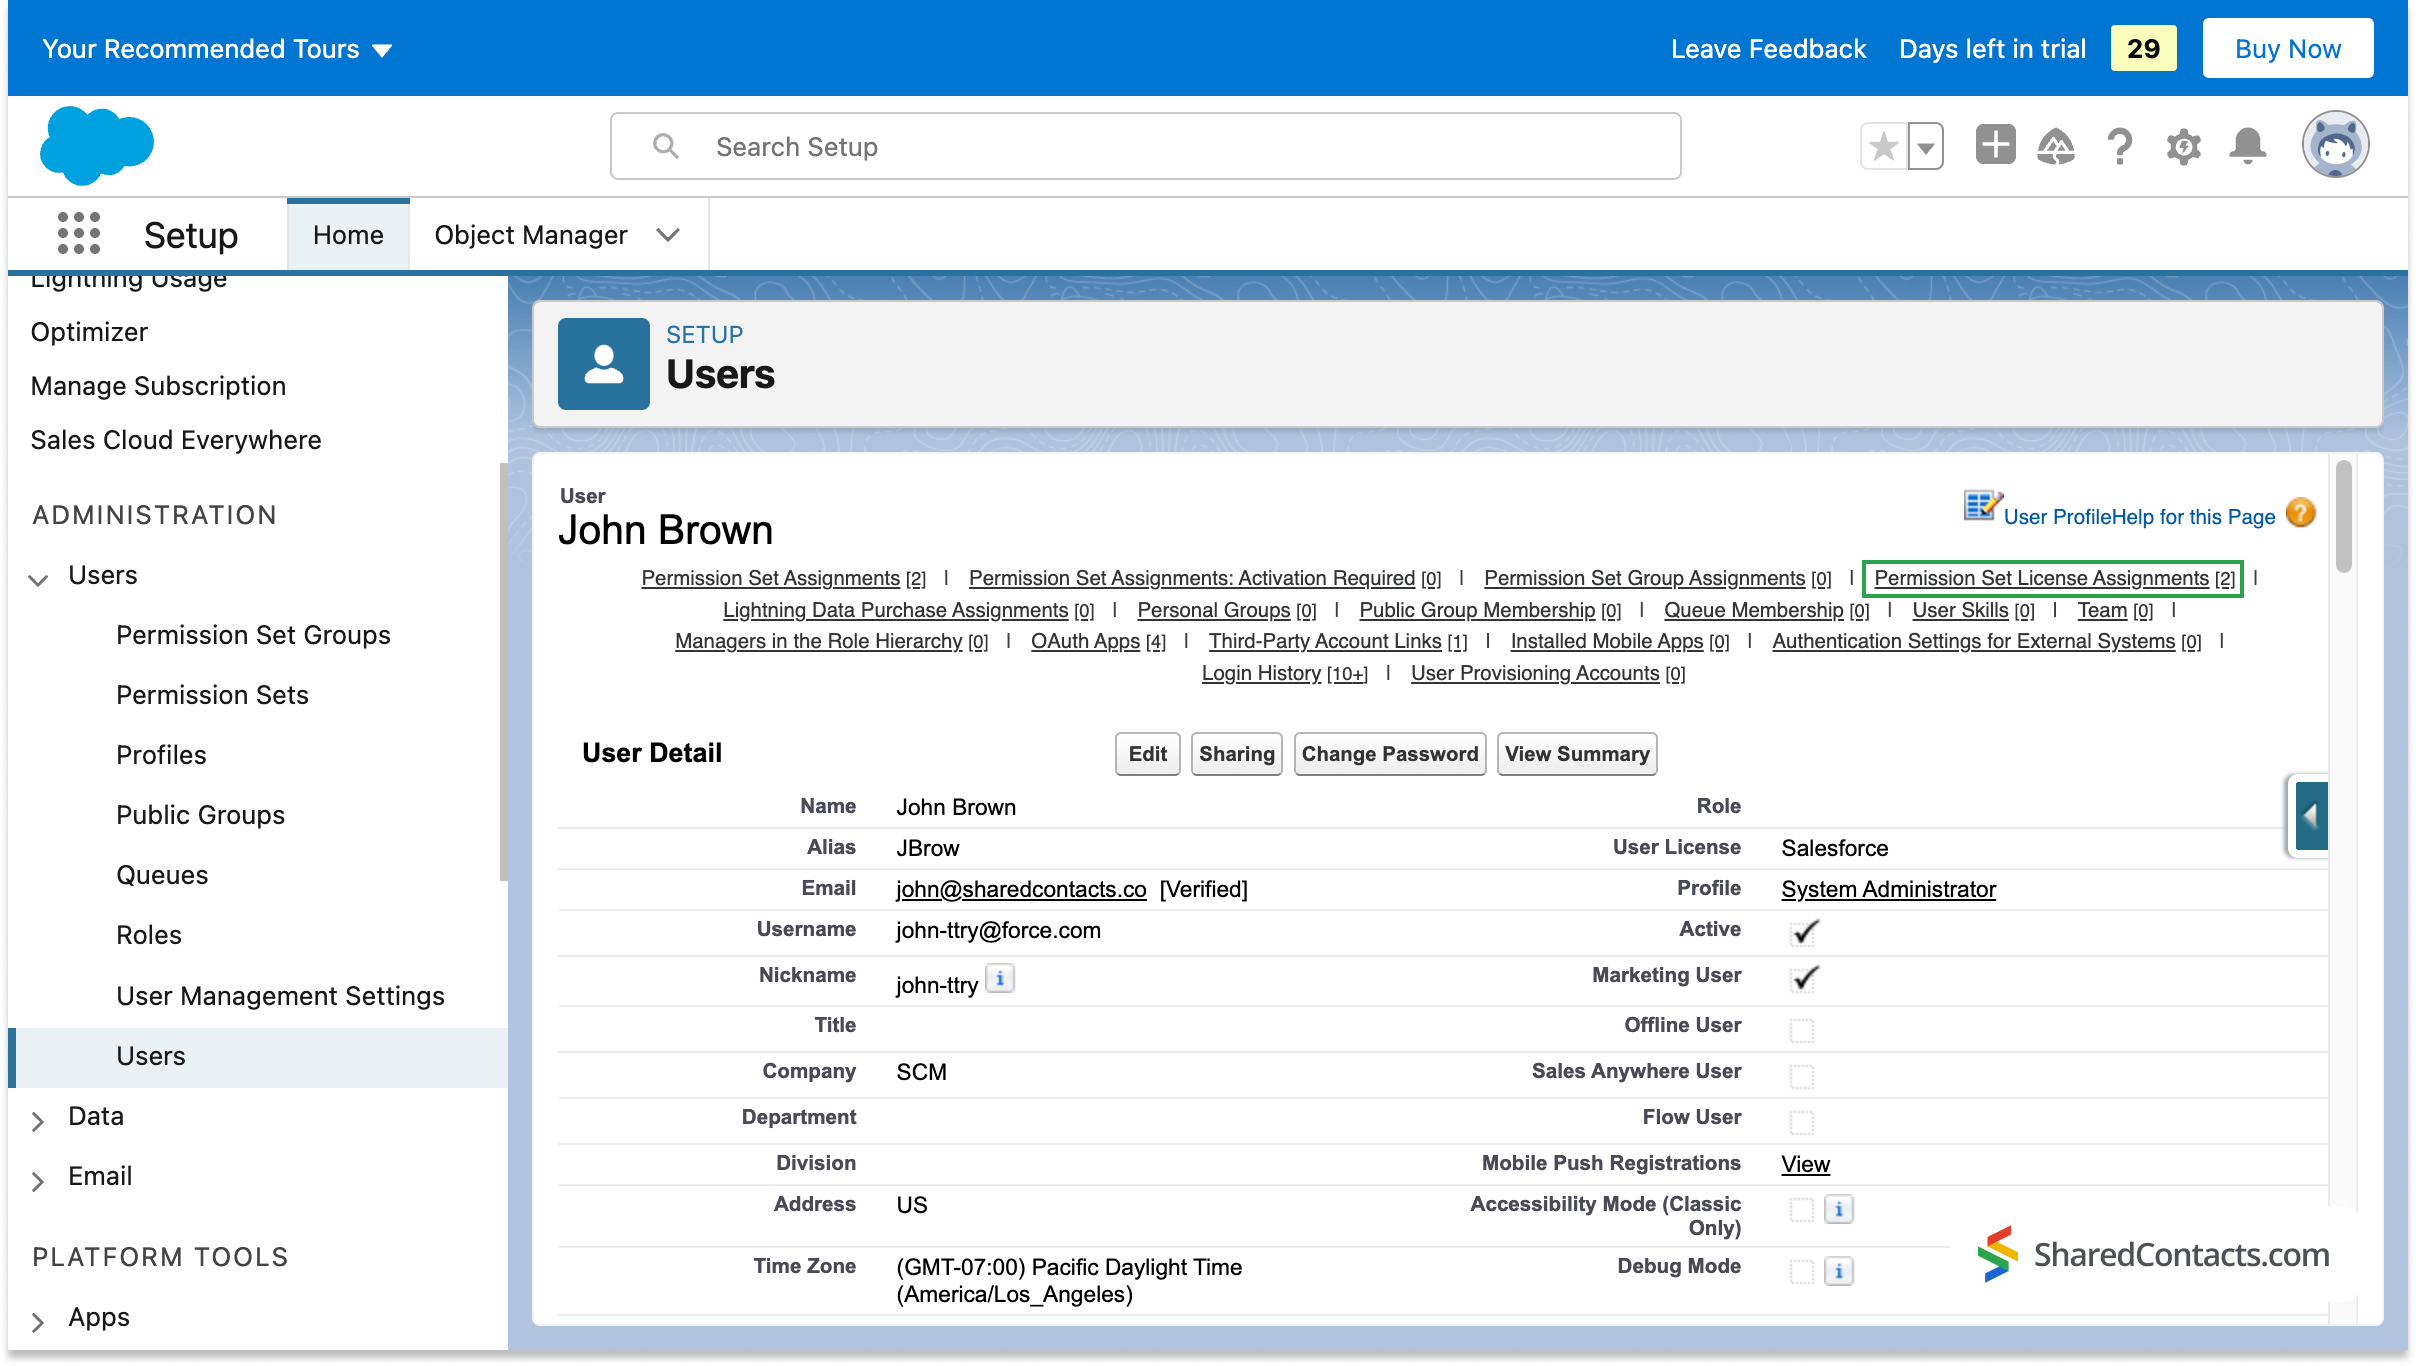Click the search magnifier icon
2416x1366 pixels.
(x=665, y=146)
